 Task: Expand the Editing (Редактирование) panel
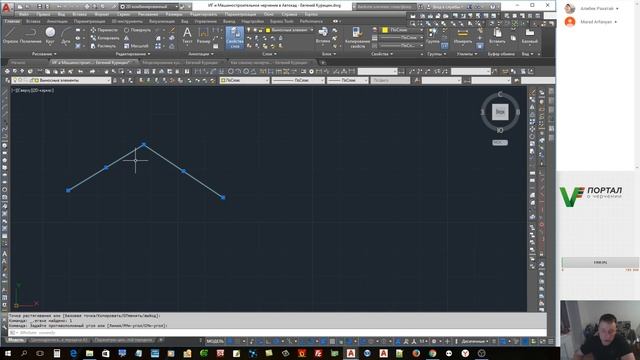click(133, 54)
